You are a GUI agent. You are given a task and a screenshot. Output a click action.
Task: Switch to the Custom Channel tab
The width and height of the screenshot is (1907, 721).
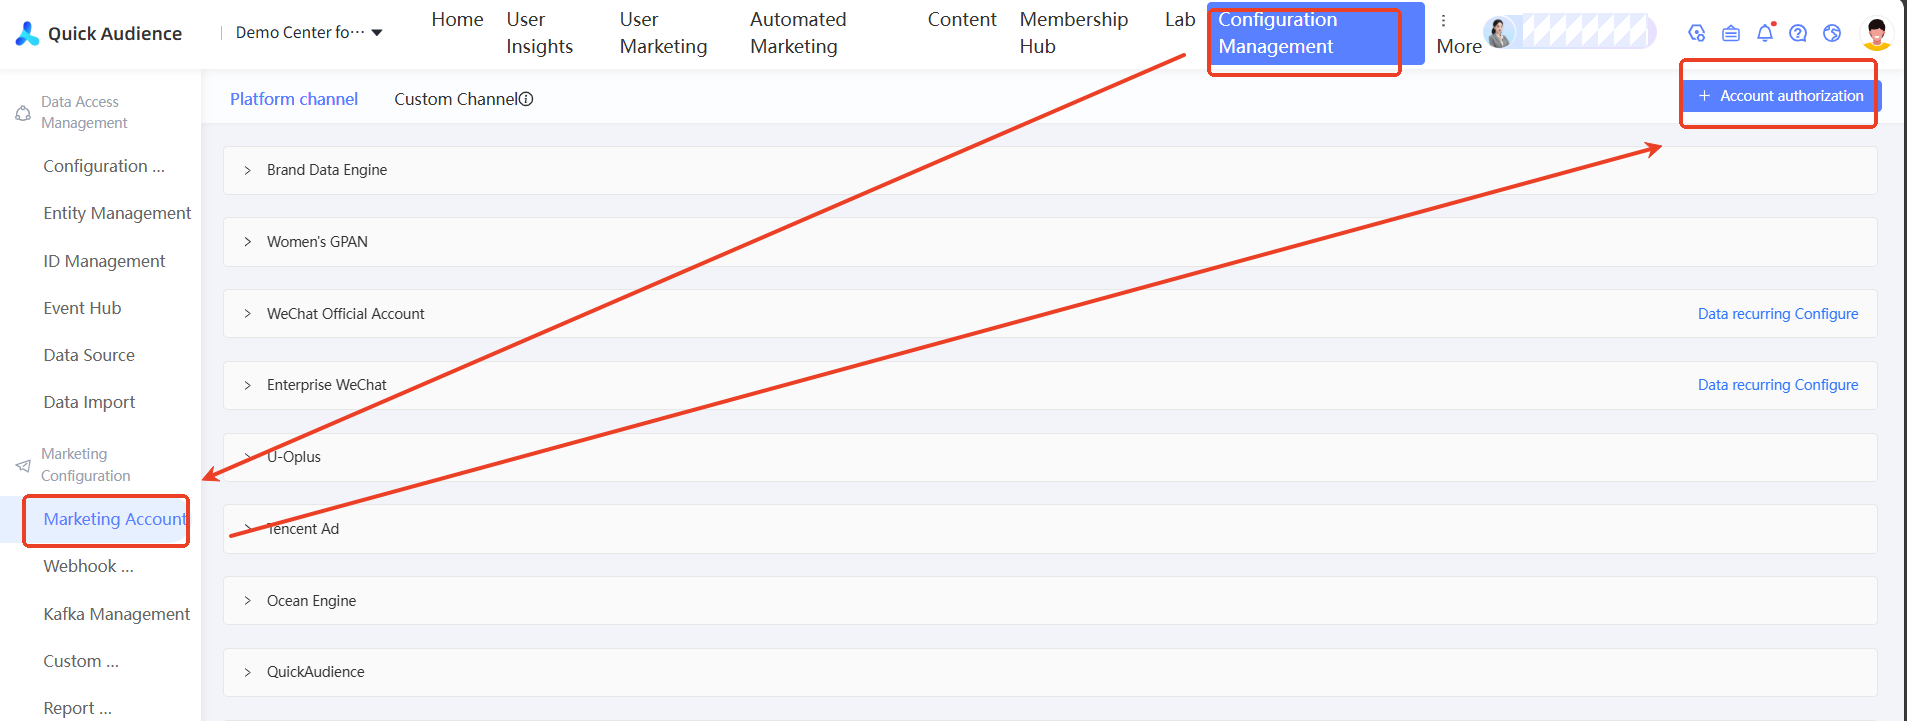pos(456,99)
